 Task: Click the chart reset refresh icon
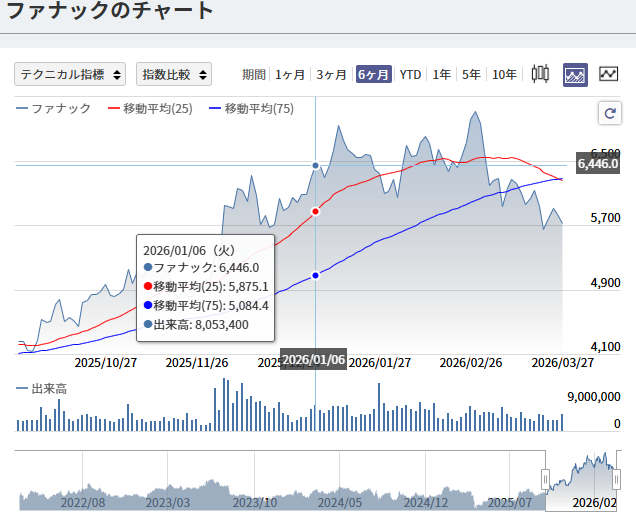tap(610, 113)
